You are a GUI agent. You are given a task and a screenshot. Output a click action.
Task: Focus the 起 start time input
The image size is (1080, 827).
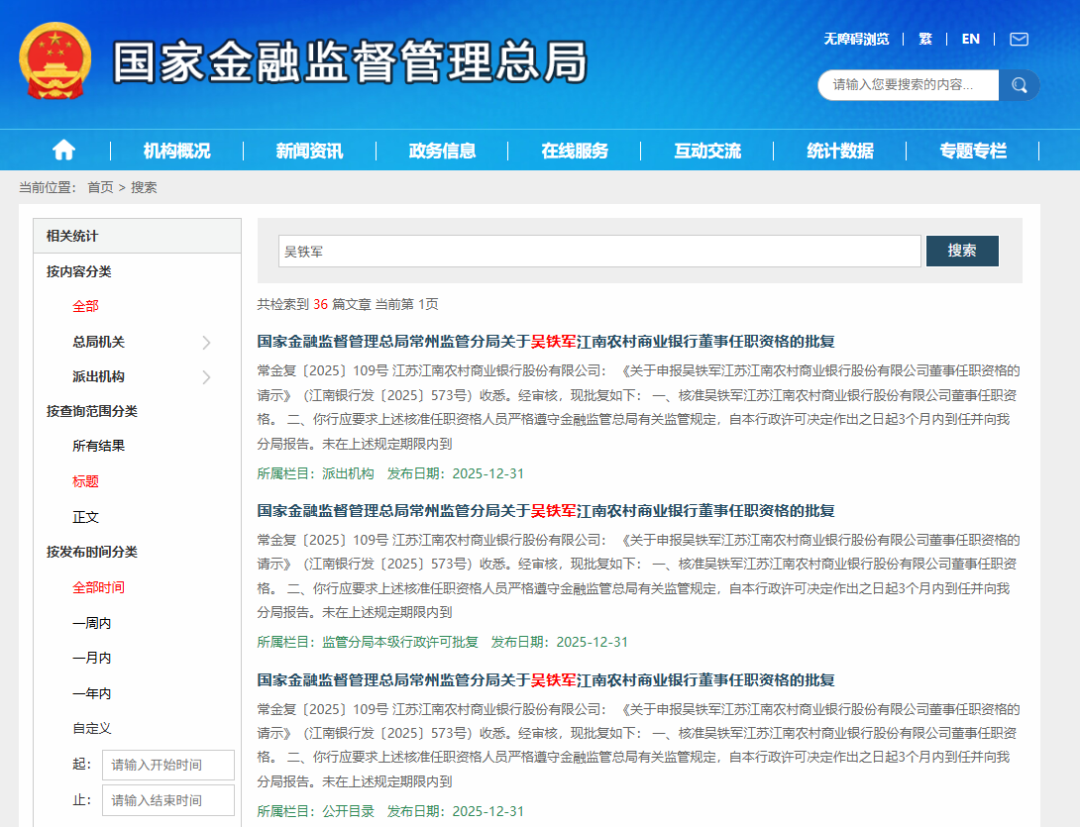pyautogui.click(x=168, y=765)
